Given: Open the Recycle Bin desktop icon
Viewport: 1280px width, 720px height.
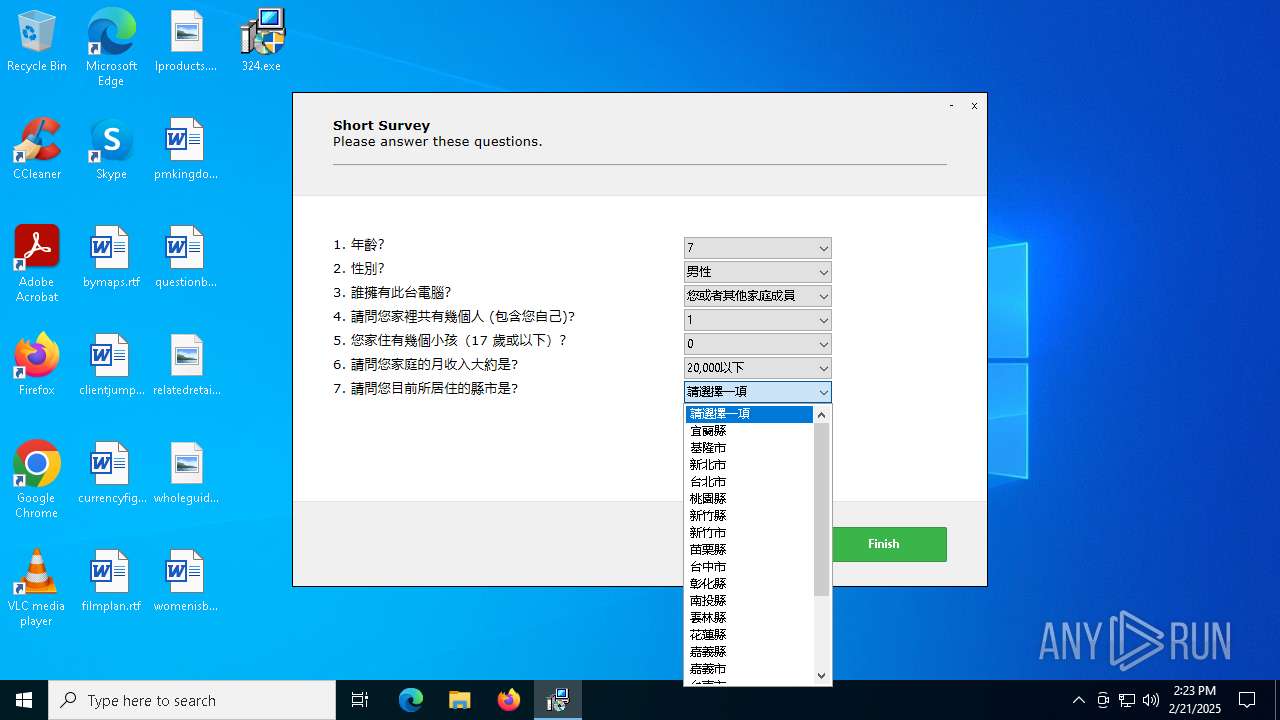Looking at the screenshot, I should (x=37, y=42).
